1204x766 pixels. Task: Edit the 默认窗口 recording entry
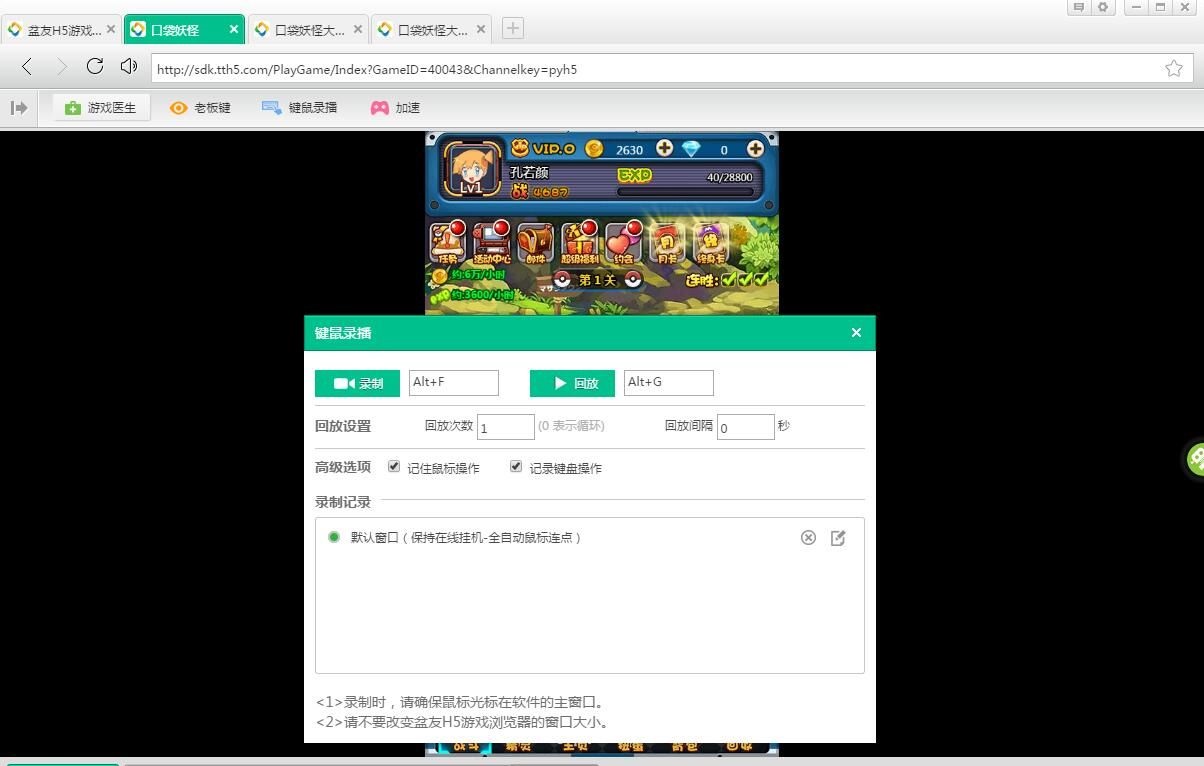point(838,537)
